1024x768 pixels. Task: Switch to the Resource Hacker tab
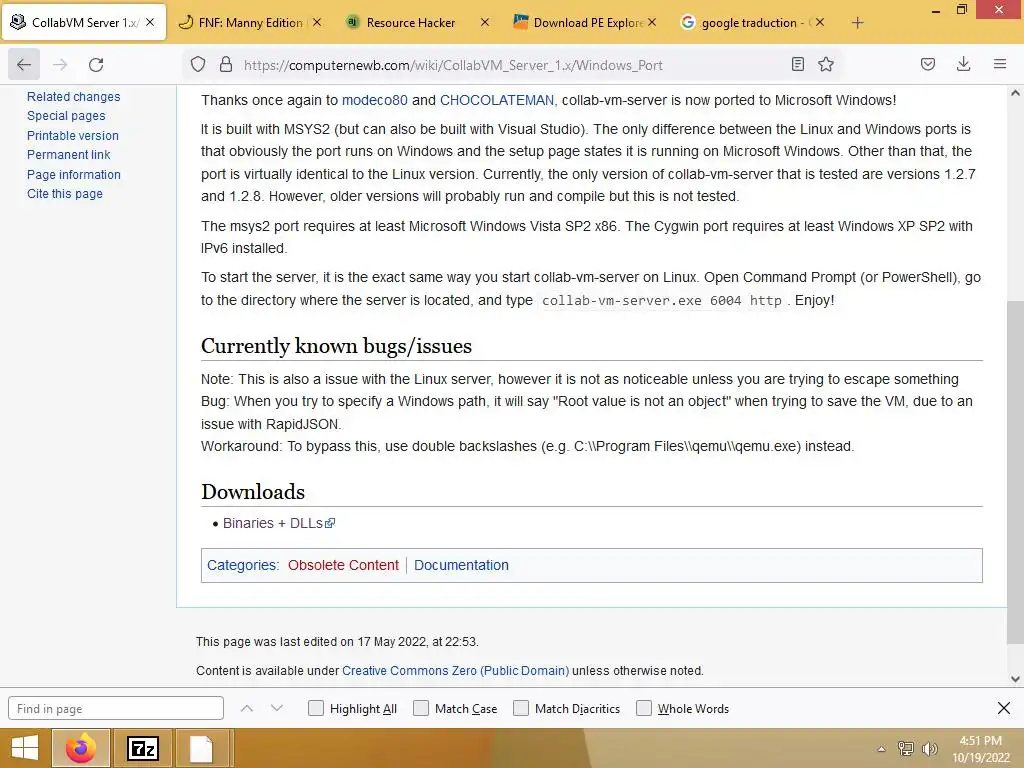(418, 22)
